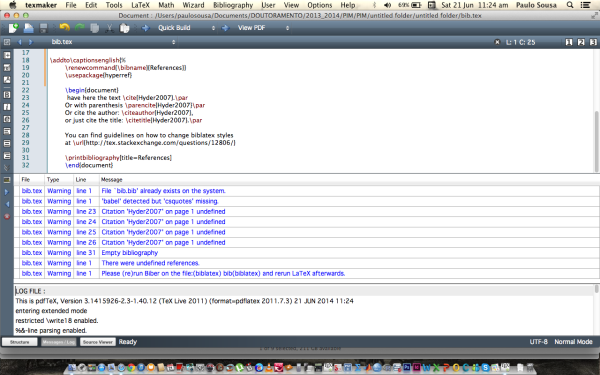Run Quick Build with the blue arrow
600x375 pixels.
pos(145,28)
